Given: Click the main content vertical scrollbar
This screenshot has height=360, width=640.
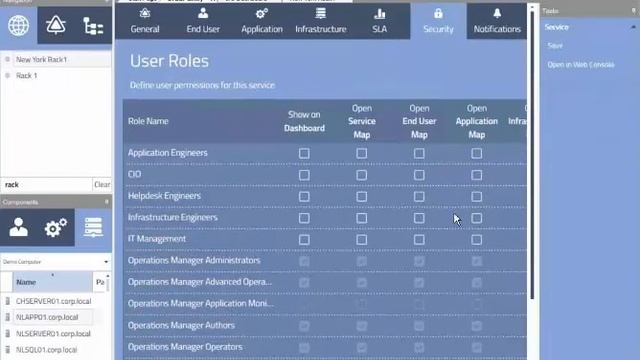Looking at the screenshot, I should click(532, 155).
